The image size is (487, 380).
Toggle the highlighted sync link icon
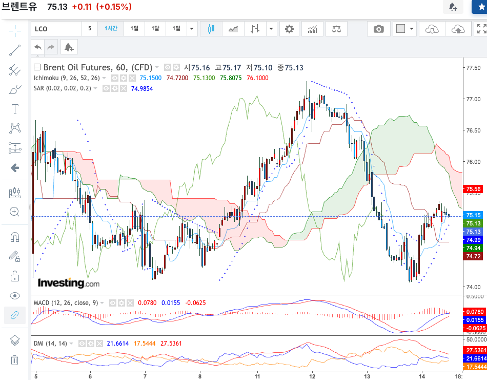coord(15,315)
